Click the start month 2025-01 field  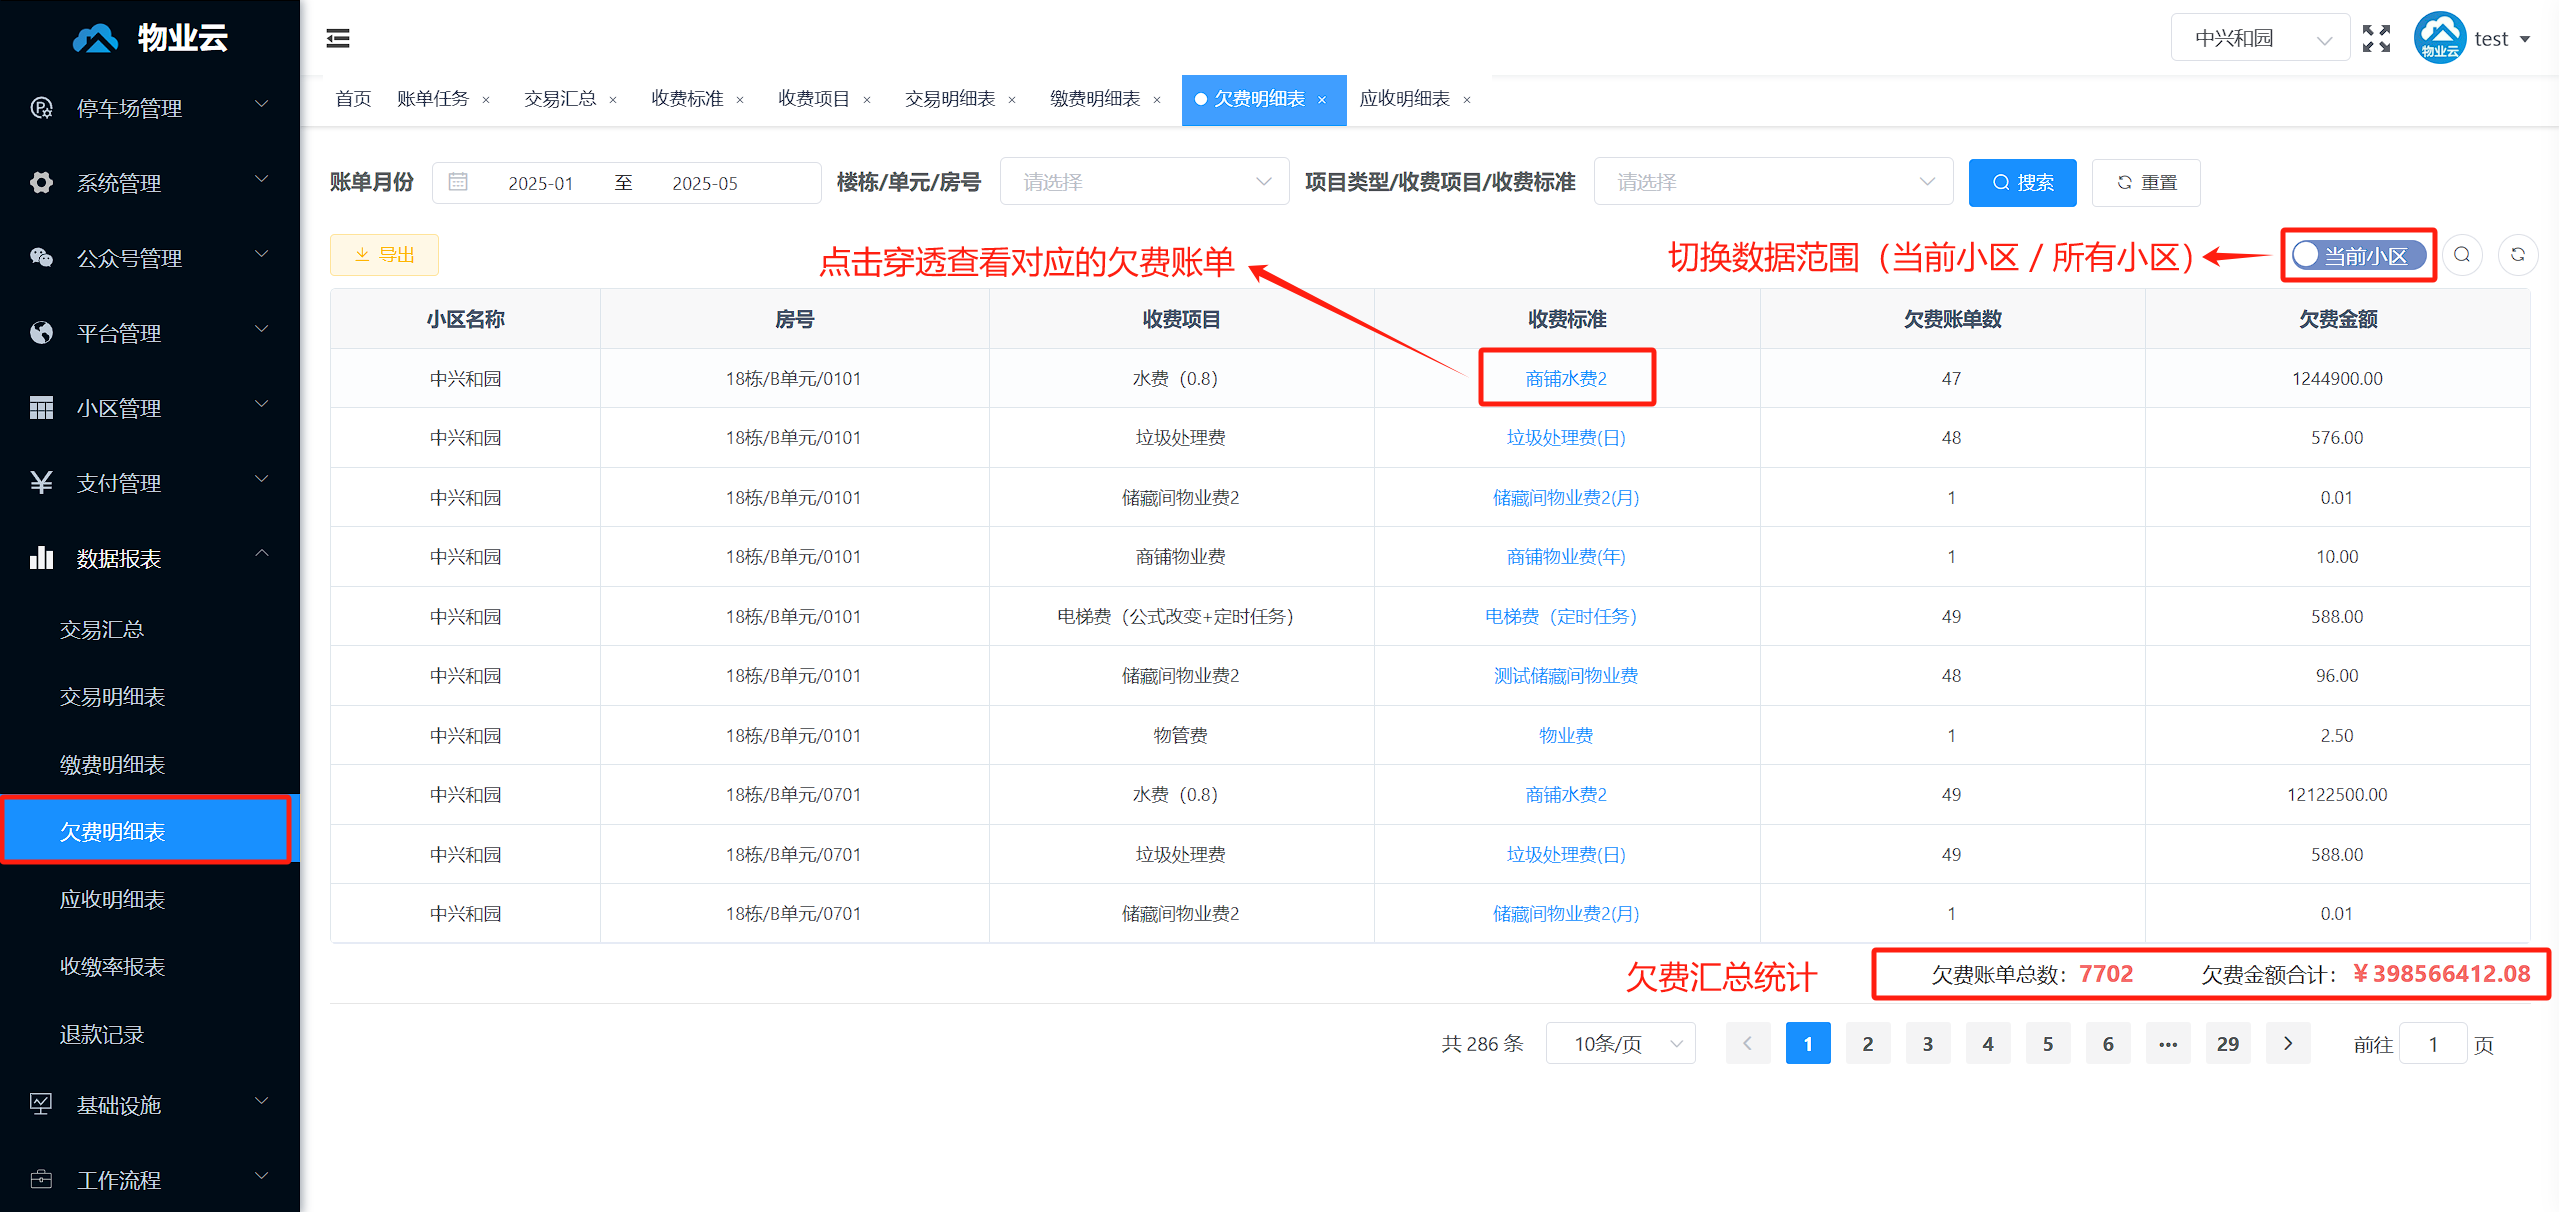point(540,183)
